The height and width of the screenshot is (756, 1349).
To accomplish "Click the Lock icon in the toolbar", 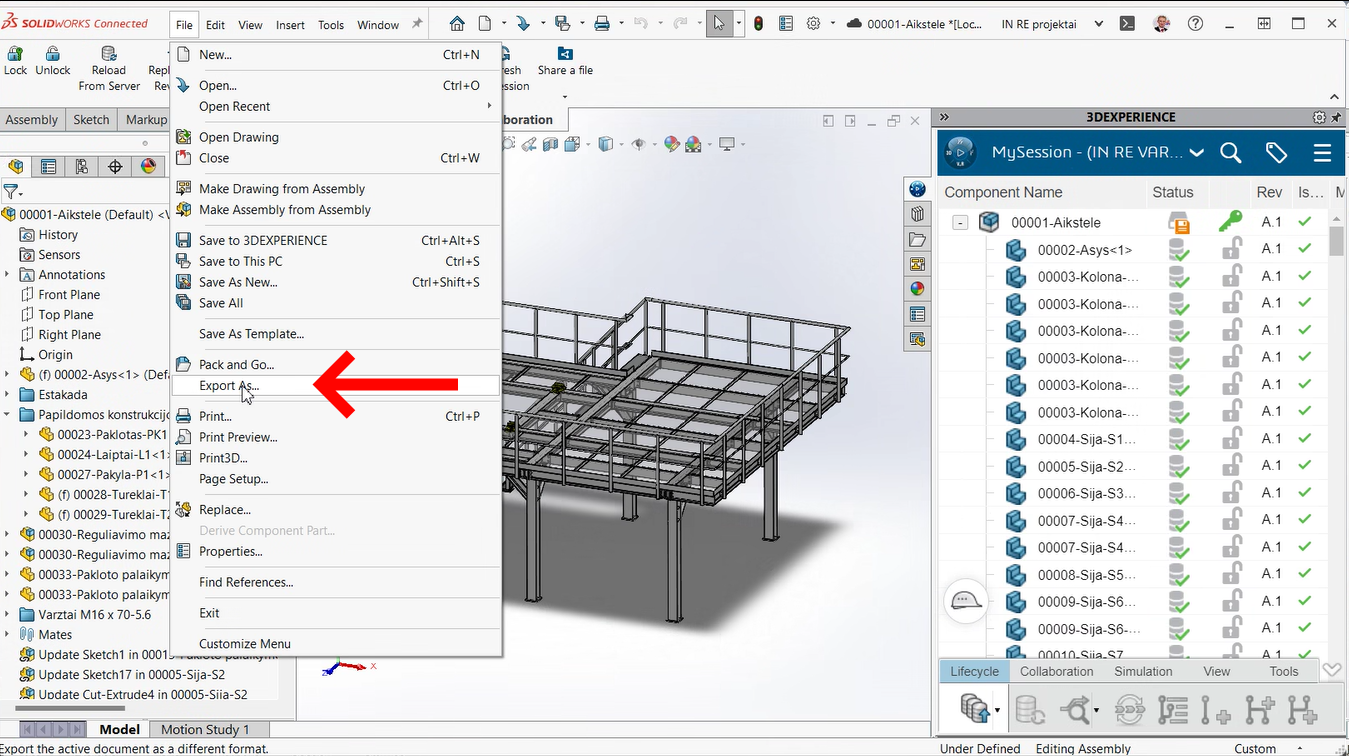I will (x=16, y=53).
